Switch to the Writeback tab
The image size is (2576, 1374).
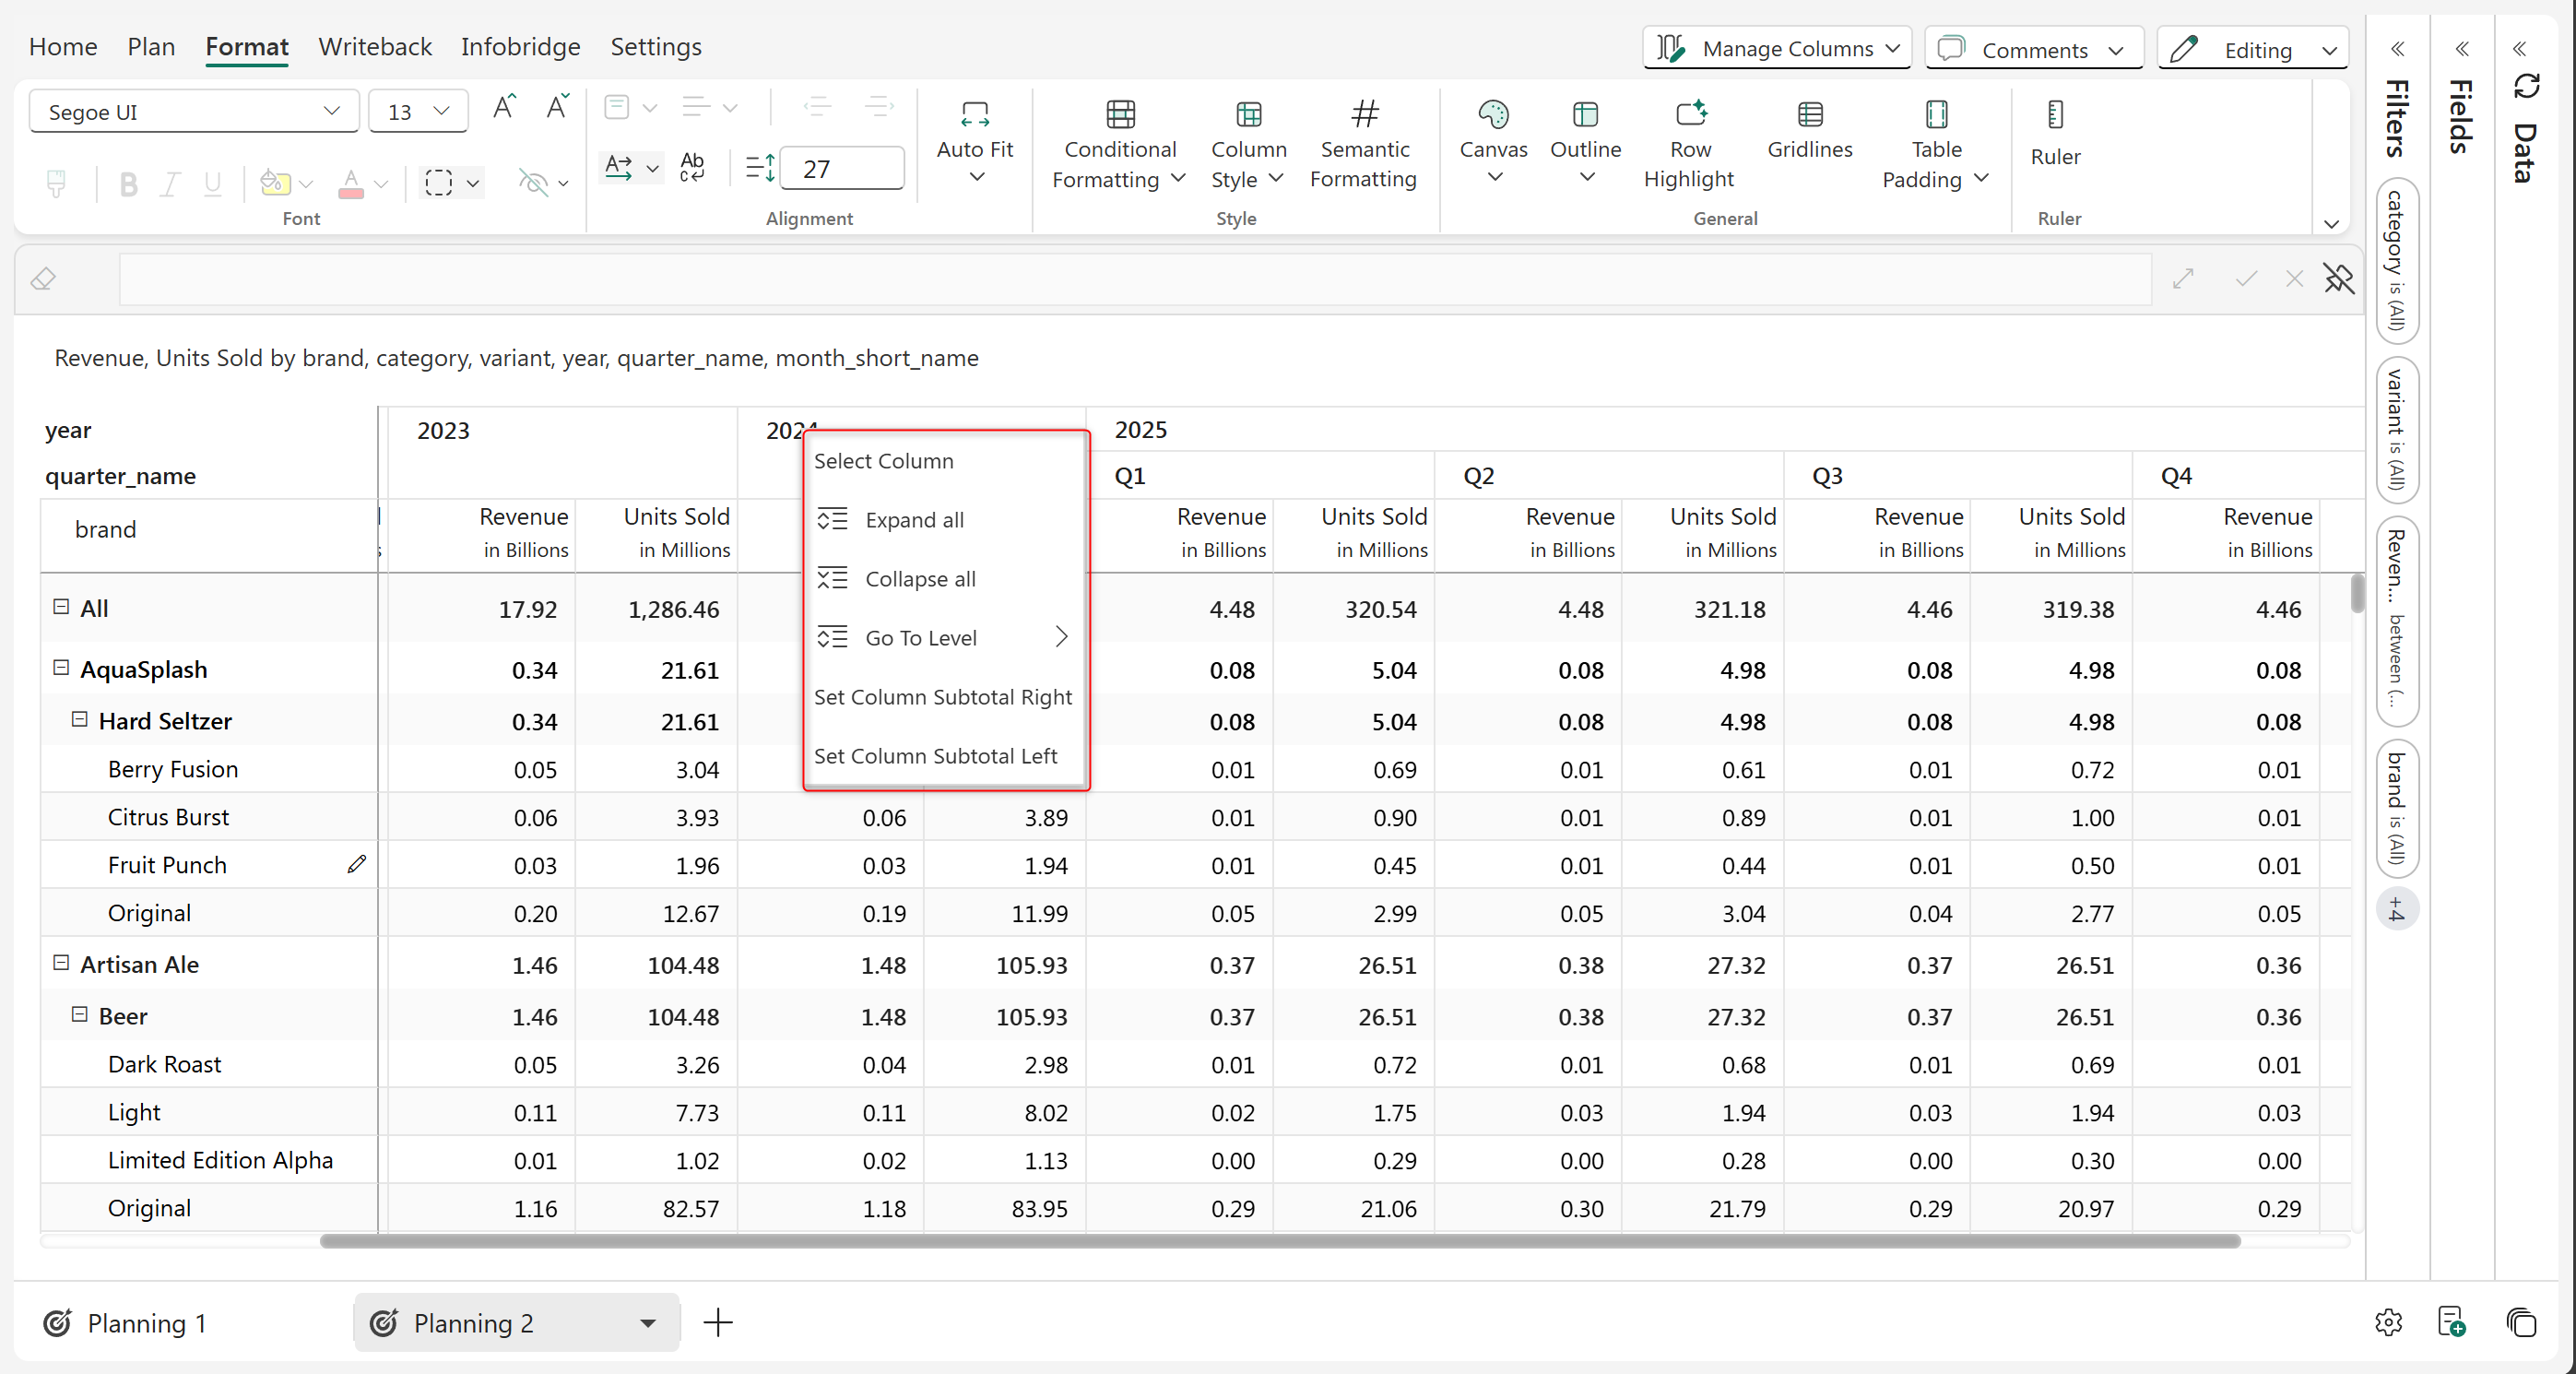375,47
